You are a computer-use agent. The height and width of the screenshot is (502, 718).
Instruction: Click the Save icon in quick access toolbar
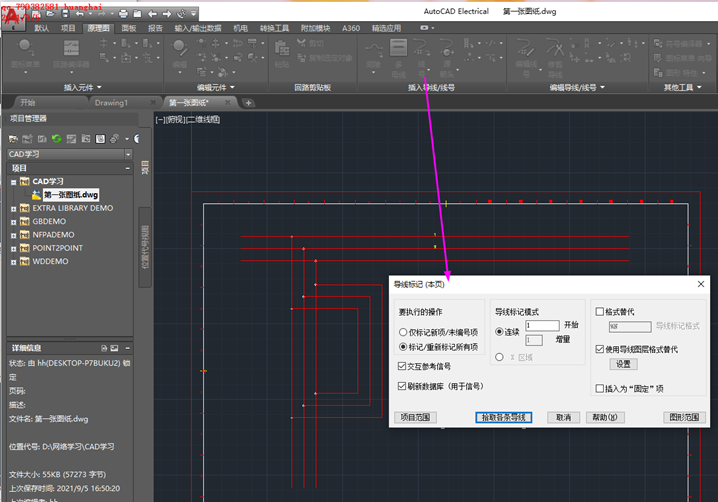(x=65, y=14)
